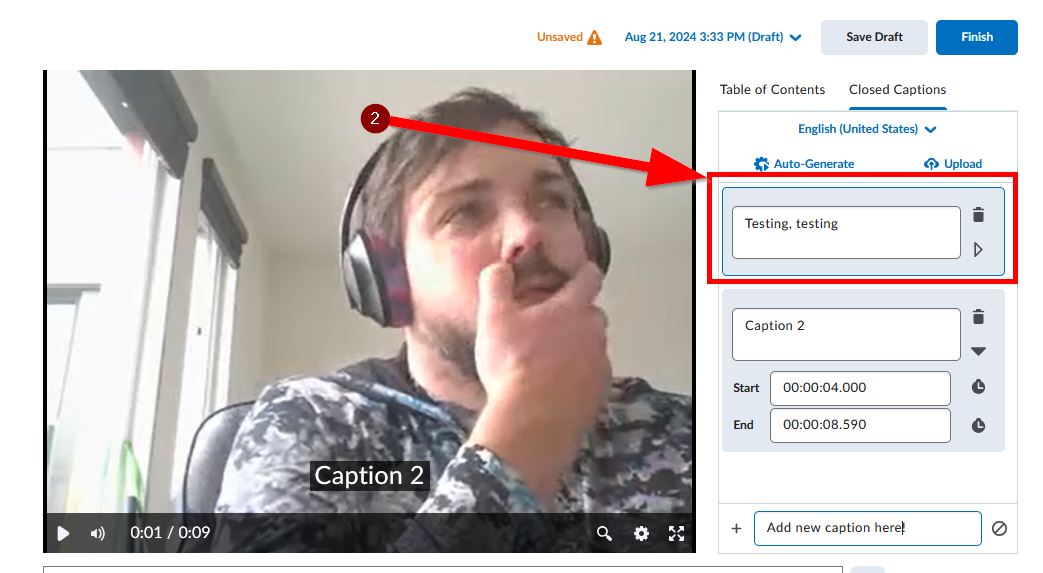Open video player settings gear
This screenshot has width=1043, height=573.
[641, 533]
